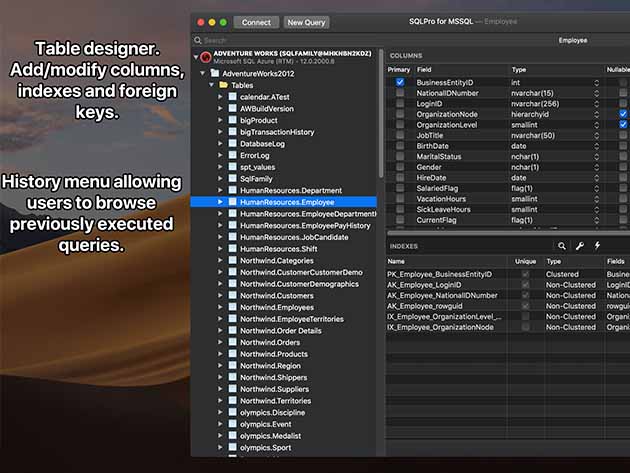Check the Primary checkbox for LoginID

(400, 103)
